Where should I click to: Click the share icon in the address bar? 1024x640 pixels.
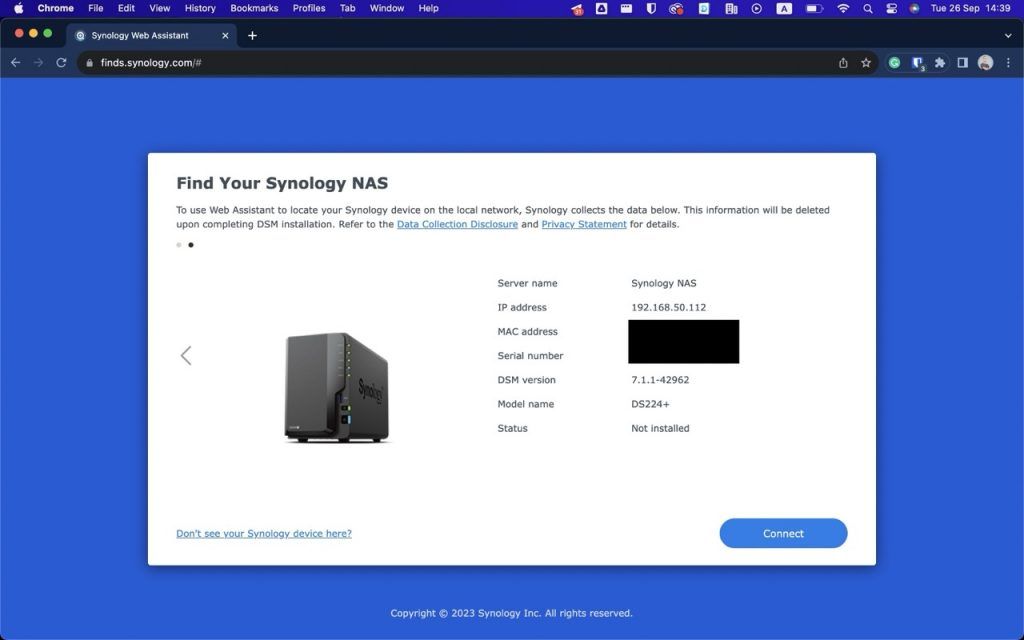[x=843, y=63]
